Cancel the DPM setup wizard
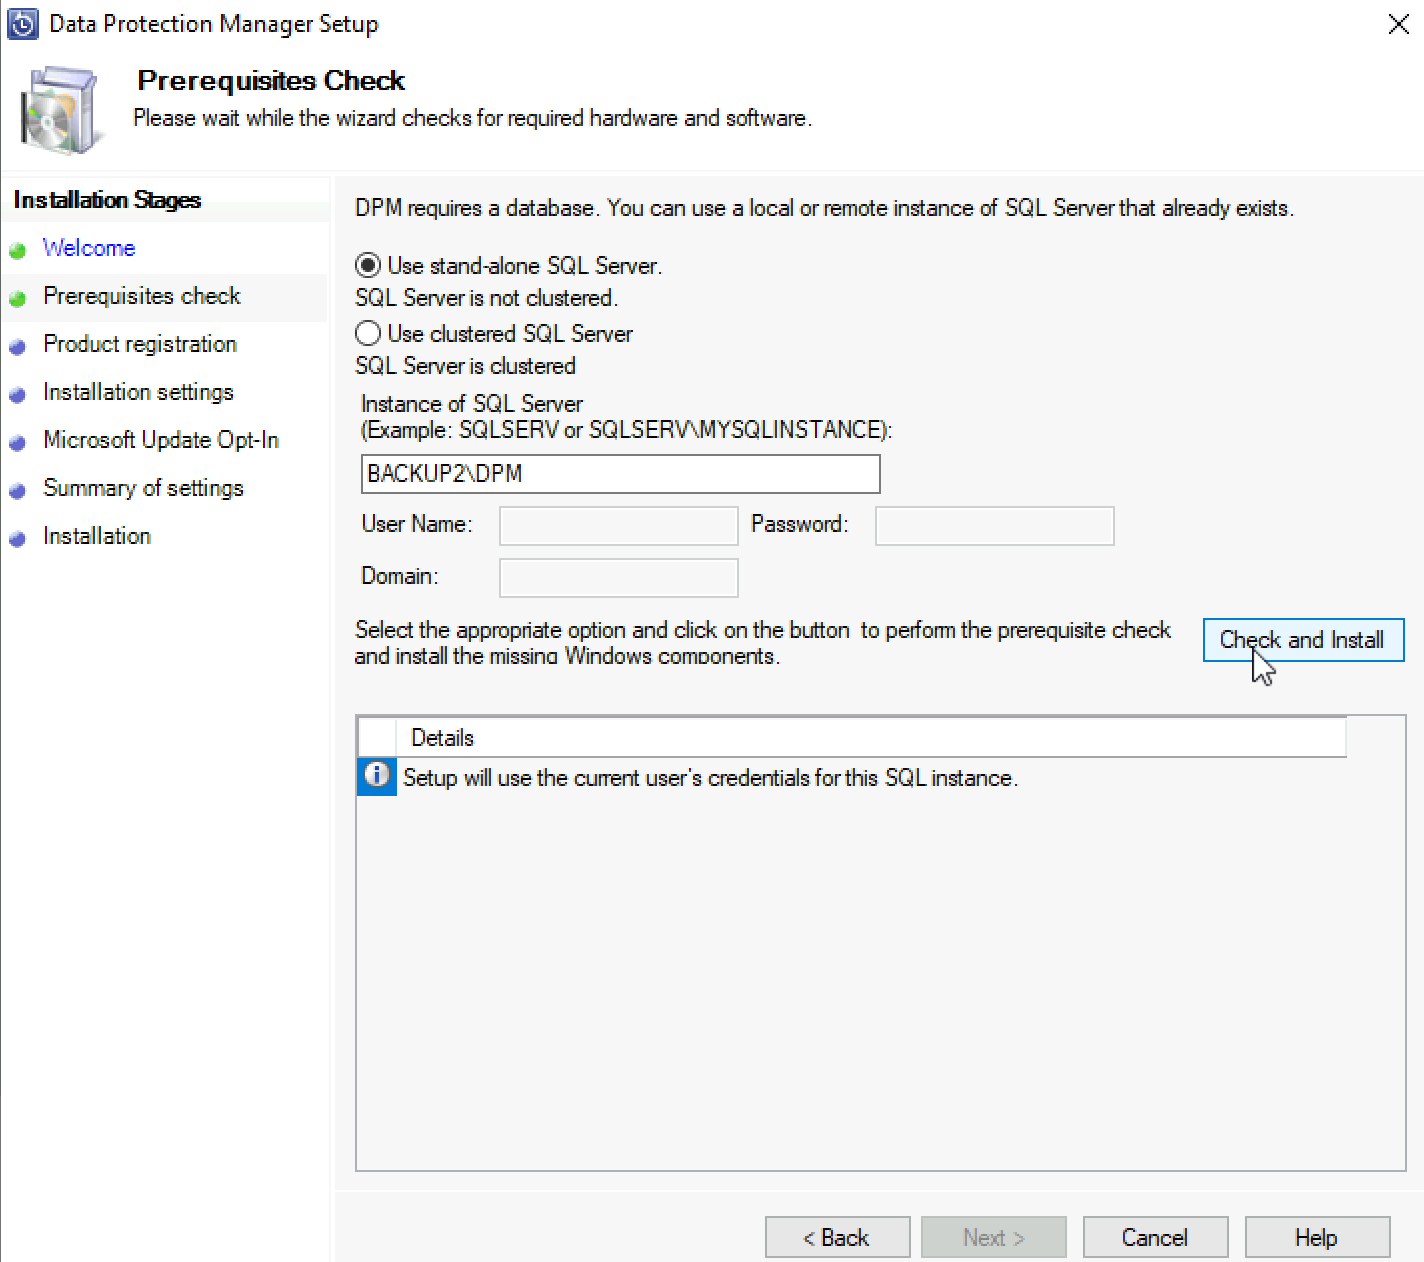 [x=1155, y=1237]
